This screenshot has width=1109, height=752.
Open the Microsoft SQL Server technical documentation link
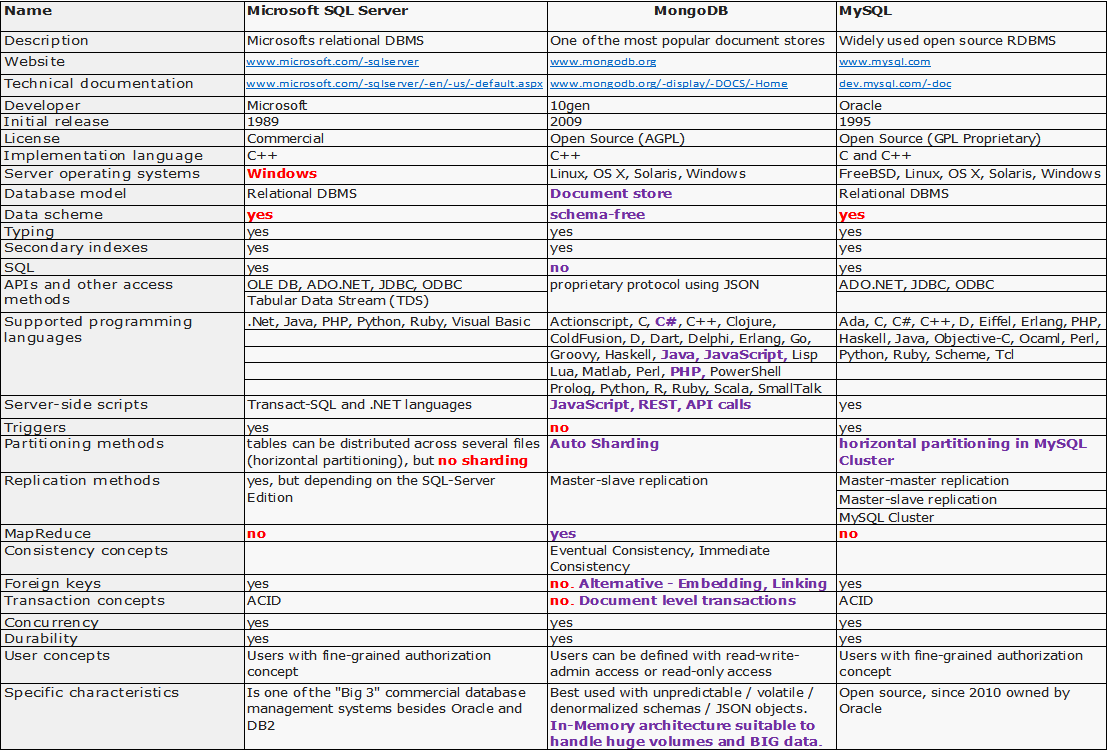pyautogui.click(x=395, y=83)
